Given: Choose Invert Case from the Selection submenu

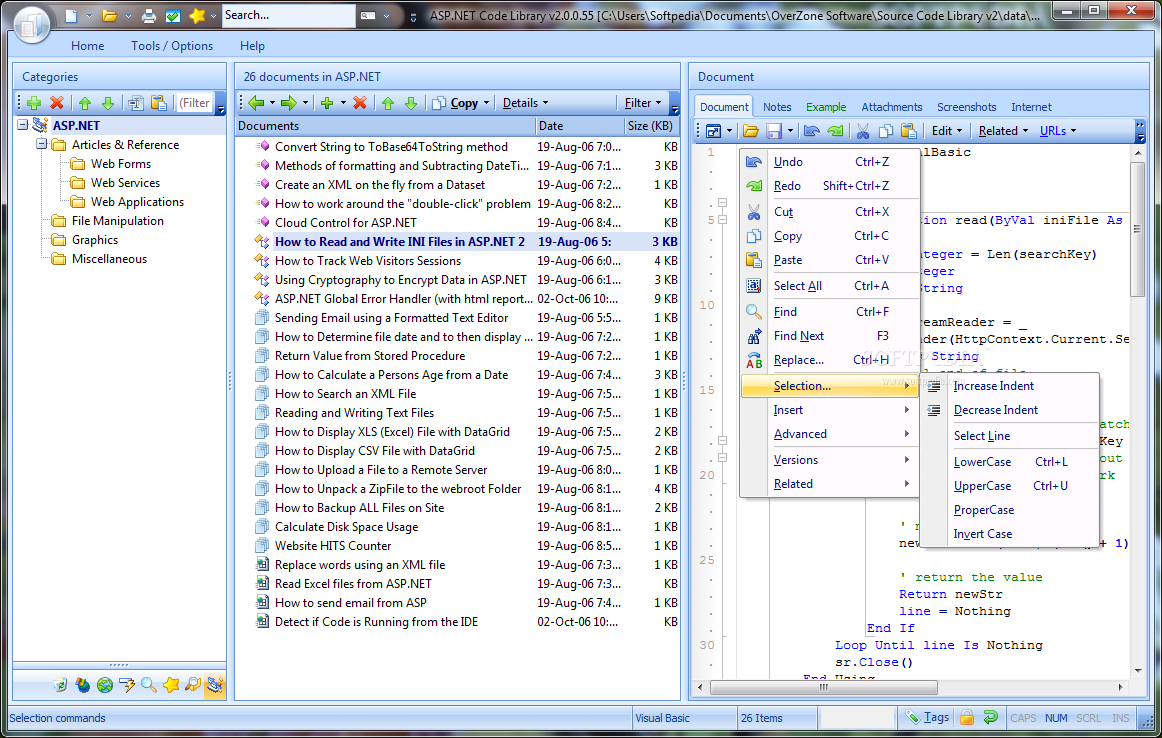Looking at the screenshot, I should click(1009, 534).
